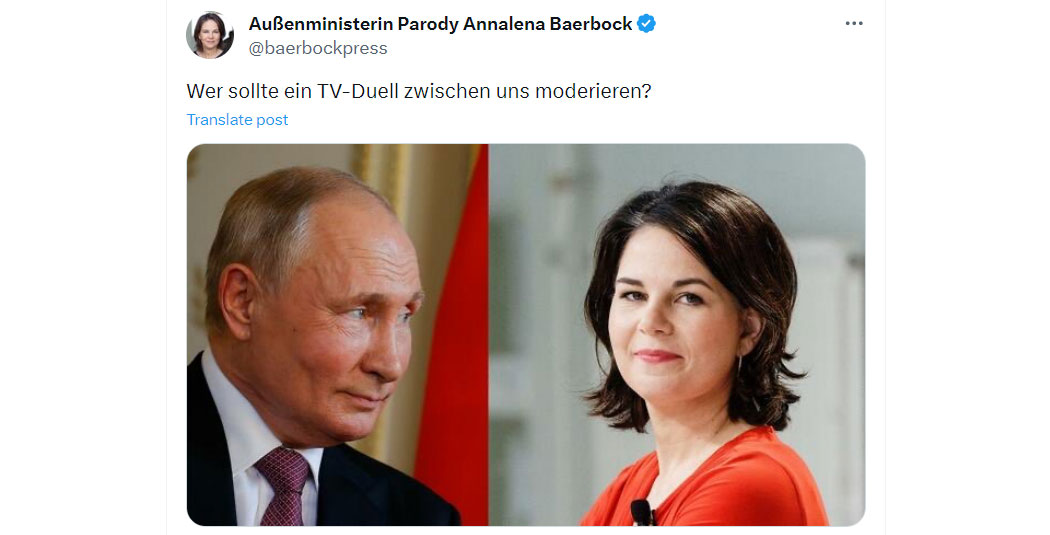Click the word moderieren in the post
The height and width of the screenshot is (535, 1050).
pos(593,90)
